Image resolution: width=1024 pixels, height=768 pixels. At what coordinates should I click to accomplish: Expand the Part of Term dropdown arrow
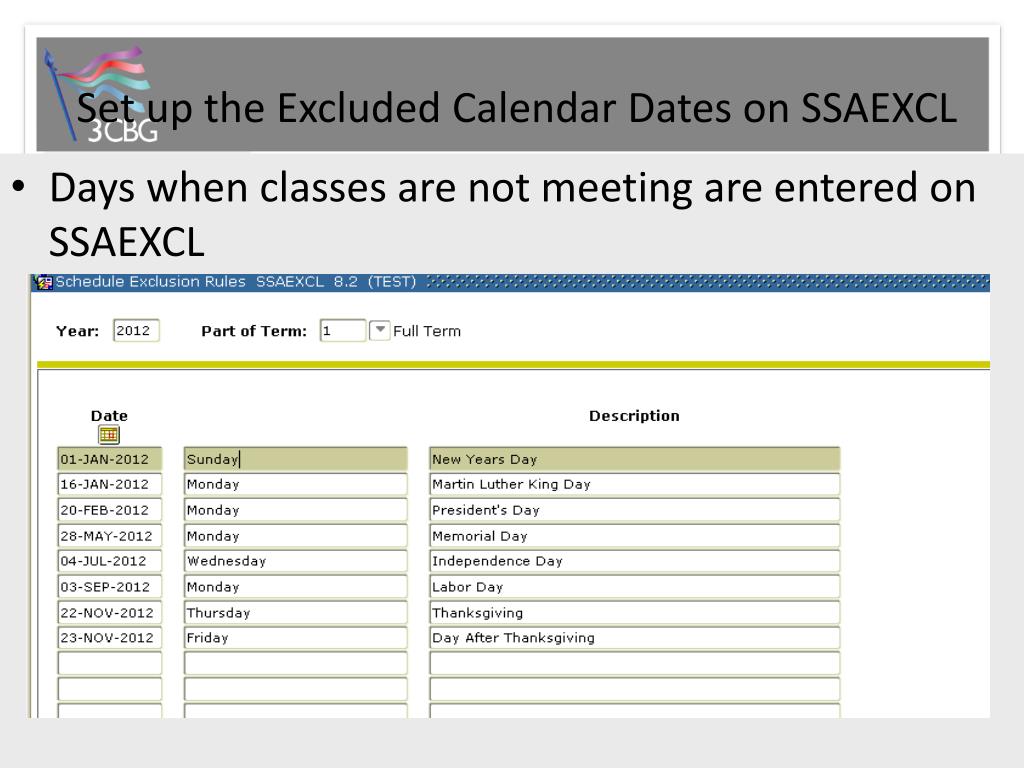tap(379, 330)
